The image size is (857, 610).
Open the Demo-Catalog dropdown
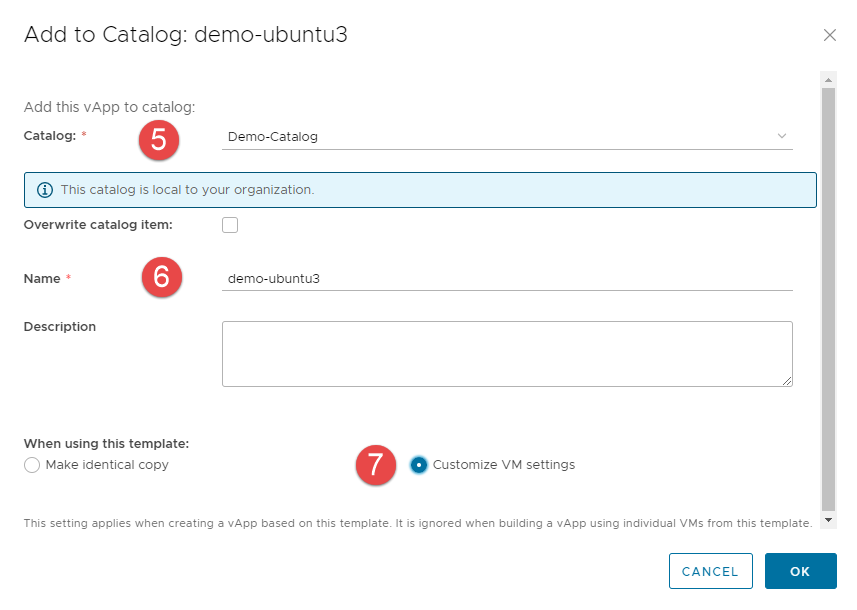click(x=500, y=137)
